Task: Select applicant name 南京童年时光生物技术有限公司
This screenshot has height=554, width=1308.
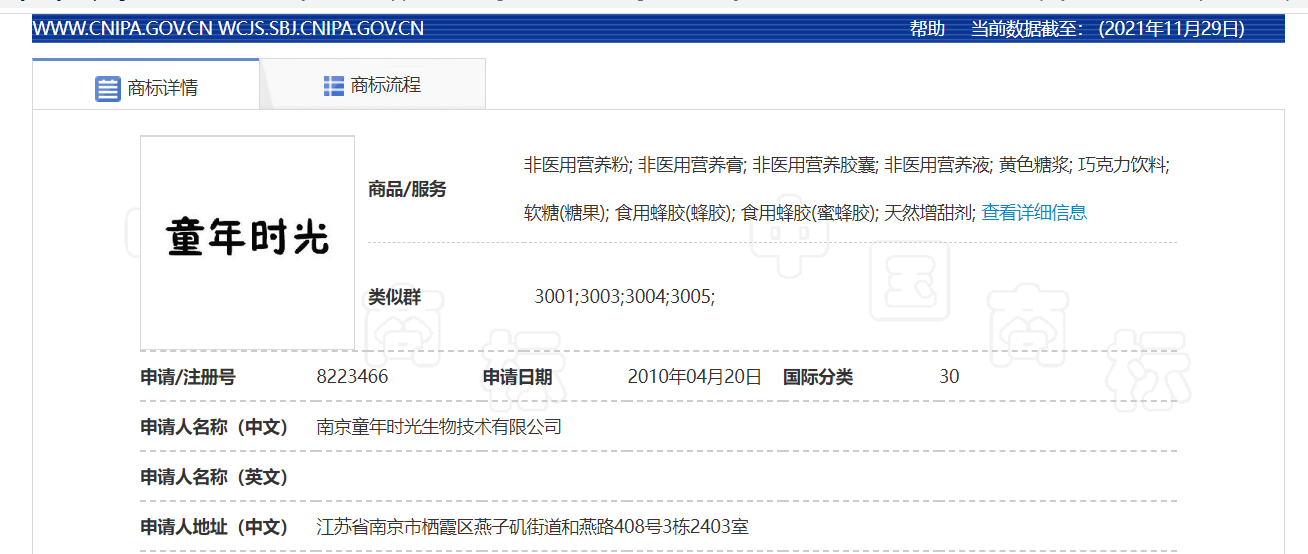Action: pos(439,427)
